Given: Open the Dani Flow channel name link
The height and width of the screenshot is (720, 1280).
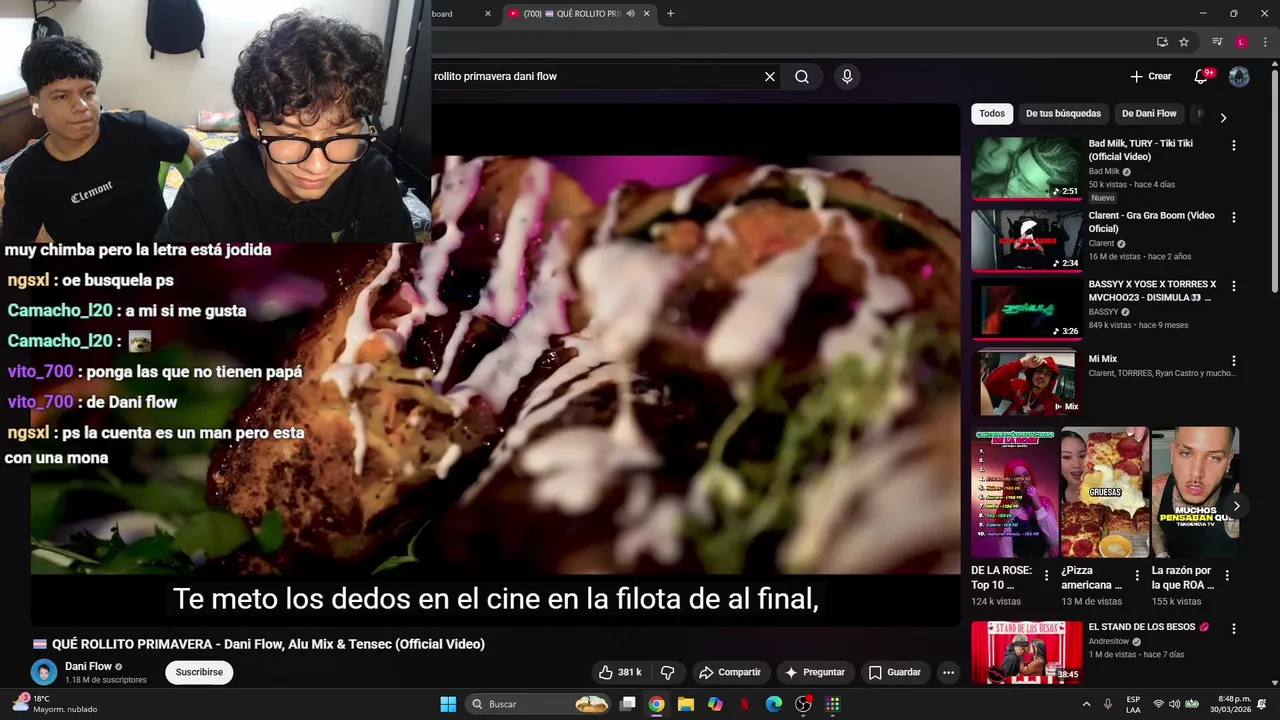Looking at the screenshot, I should click(88, 667).
